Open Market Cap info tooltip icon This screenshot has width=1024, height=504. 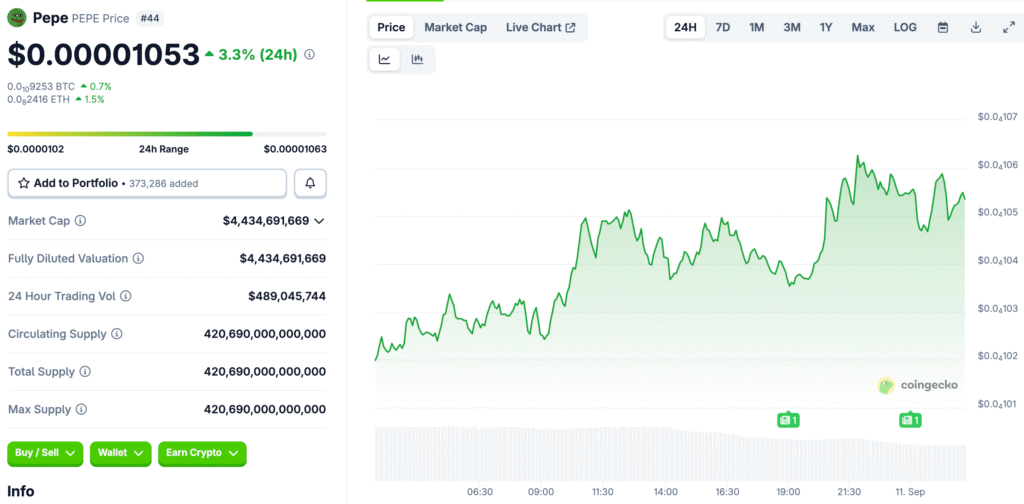click(80, 221)
